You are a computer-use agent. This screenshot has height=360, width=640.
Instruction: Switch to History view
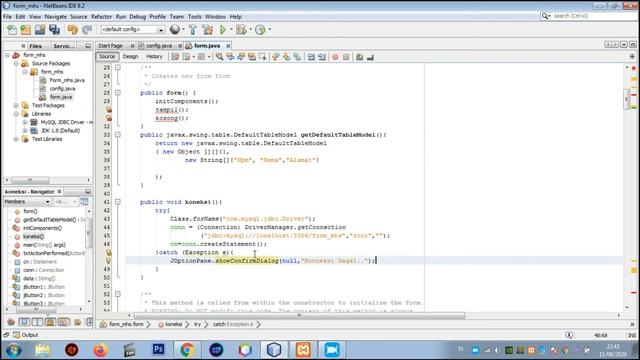[154, 57]
